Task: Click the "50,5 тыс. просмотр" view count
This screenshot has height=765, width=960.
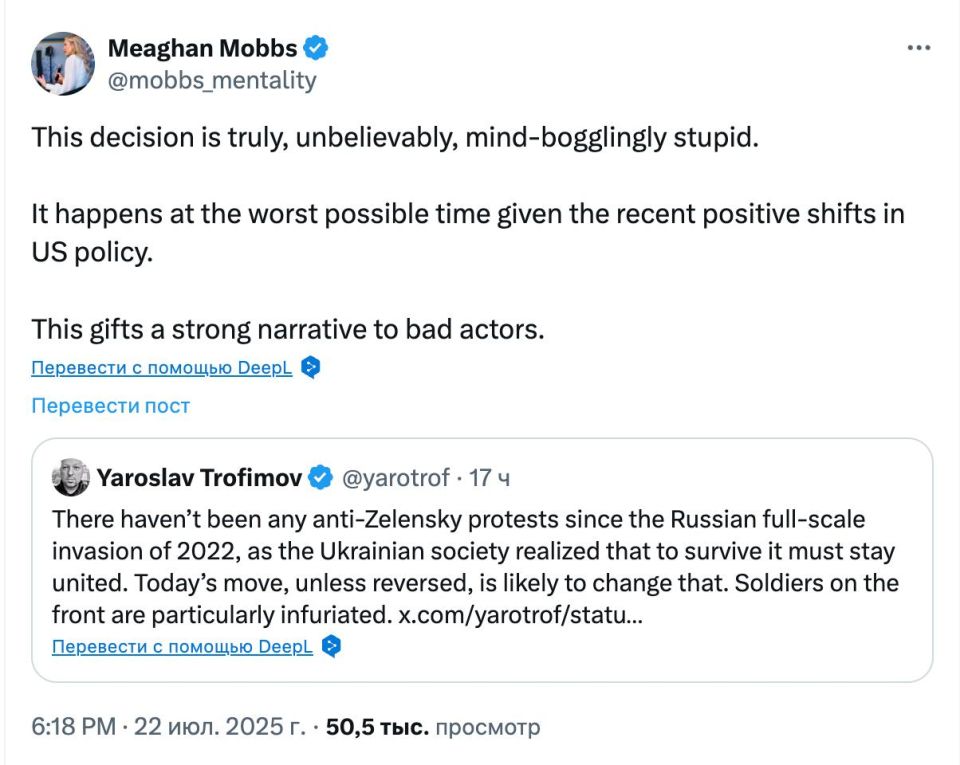Action: [x=433, y=727]
